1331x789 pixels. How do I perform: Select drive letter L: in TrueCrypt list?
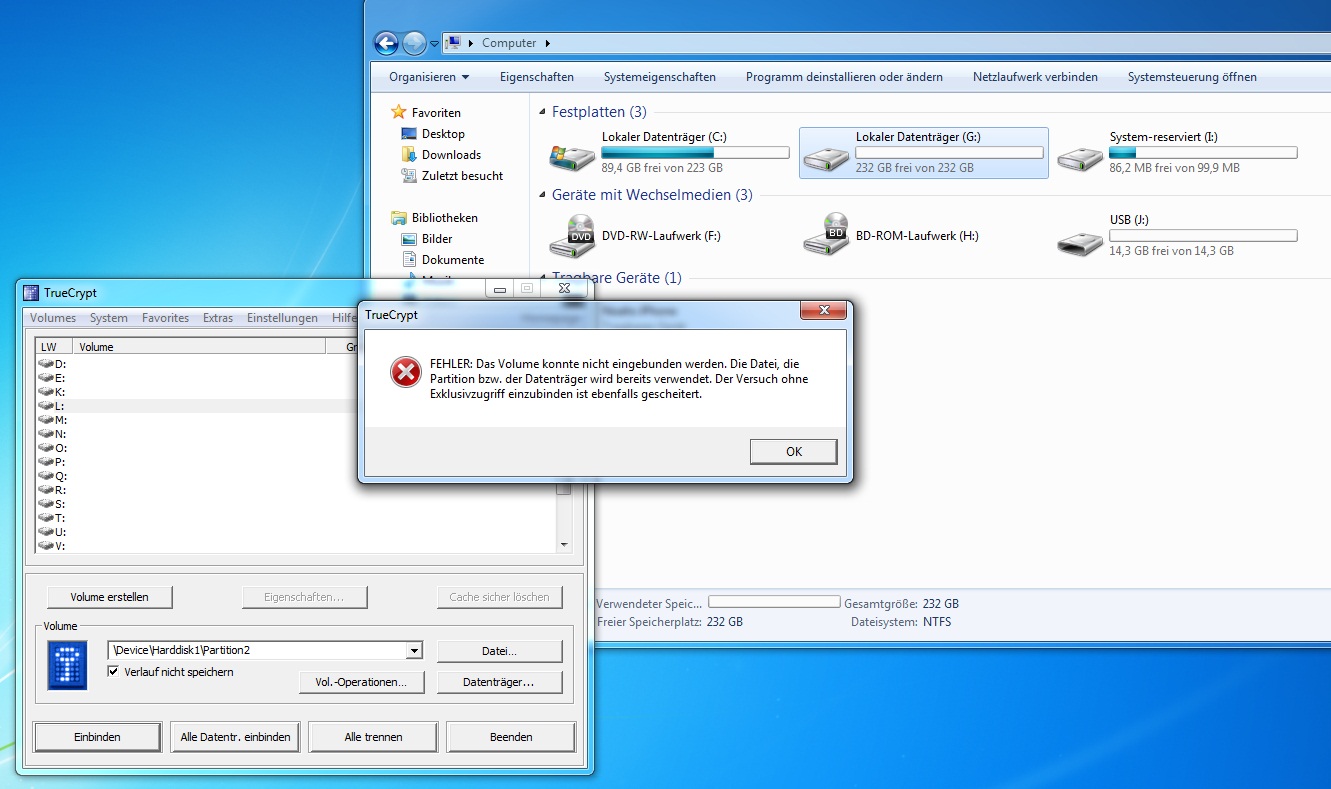52,406
